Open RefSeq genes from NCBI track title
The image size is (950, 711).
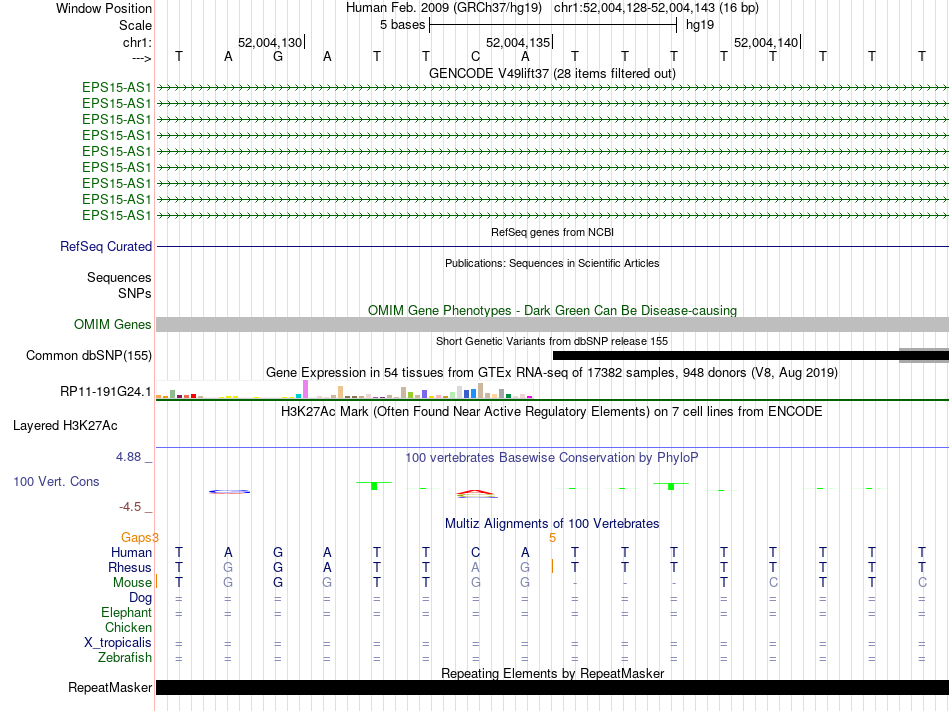coord(552,232)
